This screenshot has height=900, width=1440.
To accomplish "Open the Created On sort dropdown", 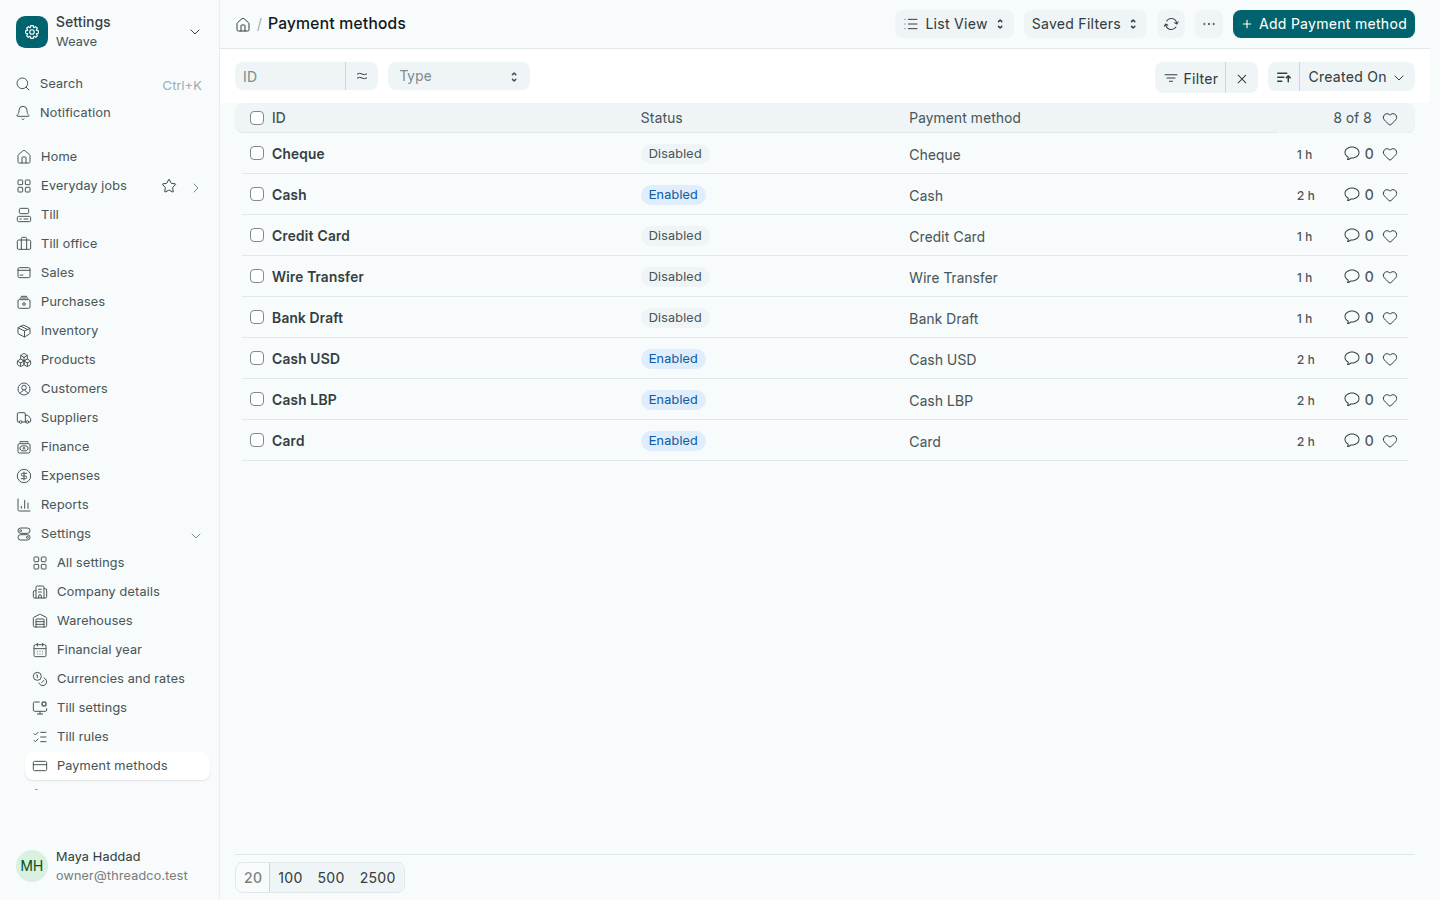I will [1356, 78].
